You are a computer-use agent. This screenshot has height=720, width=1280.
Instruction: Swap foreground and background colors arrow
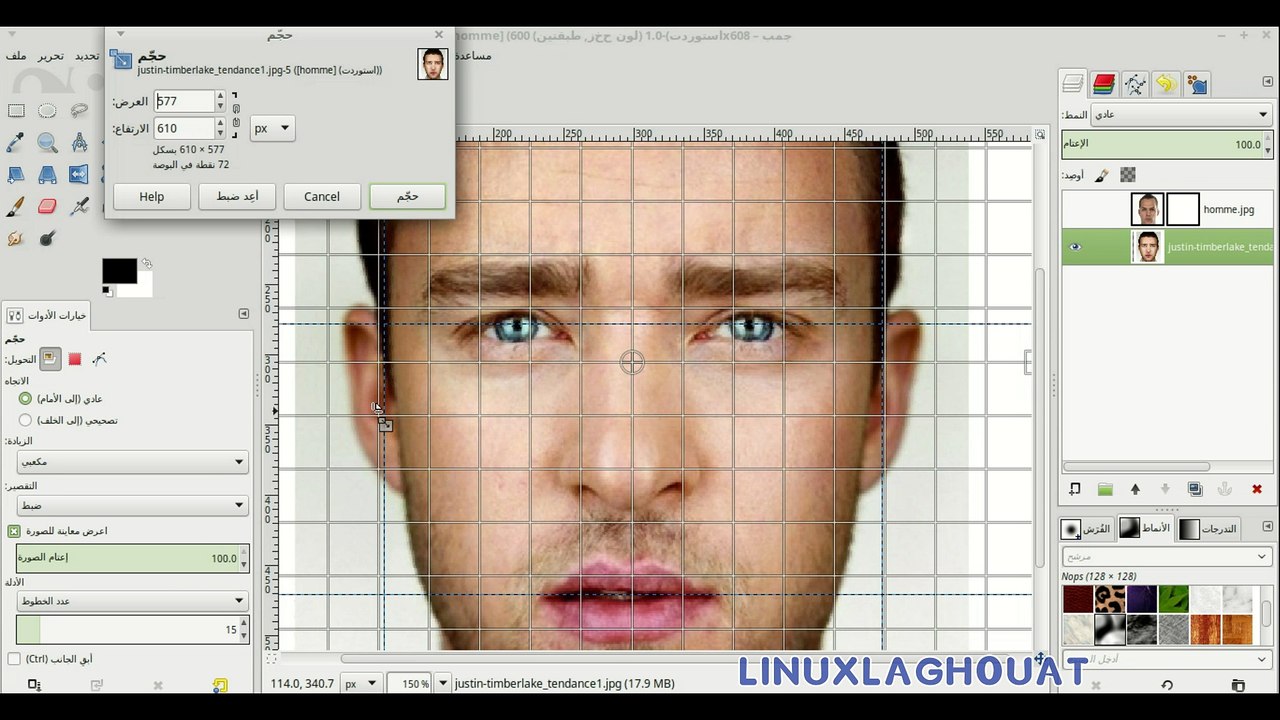point(147,263)
